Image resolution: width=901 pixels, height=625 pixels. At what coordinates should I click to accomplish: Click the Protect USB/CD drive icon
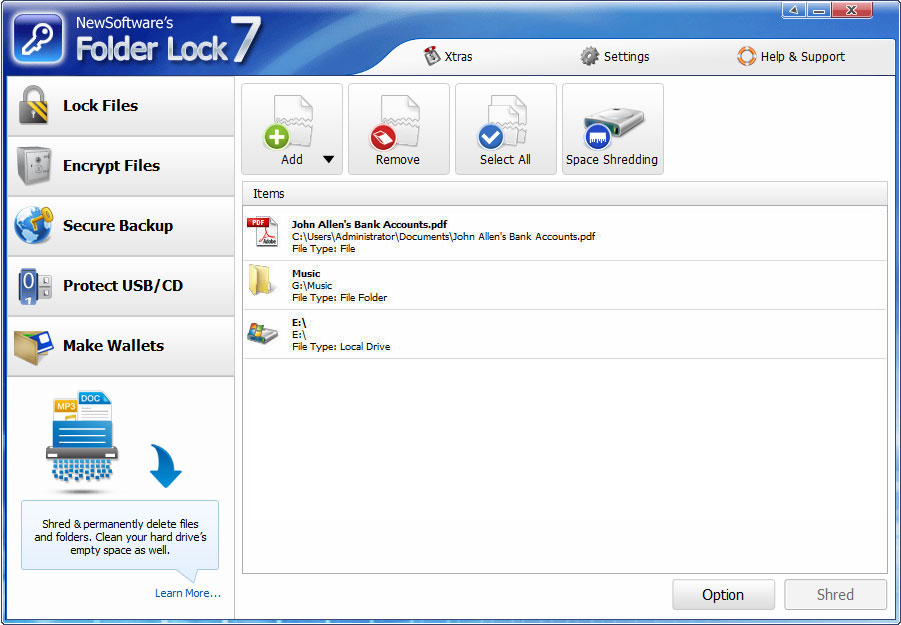pyautogui.click(x=34, y=286)
